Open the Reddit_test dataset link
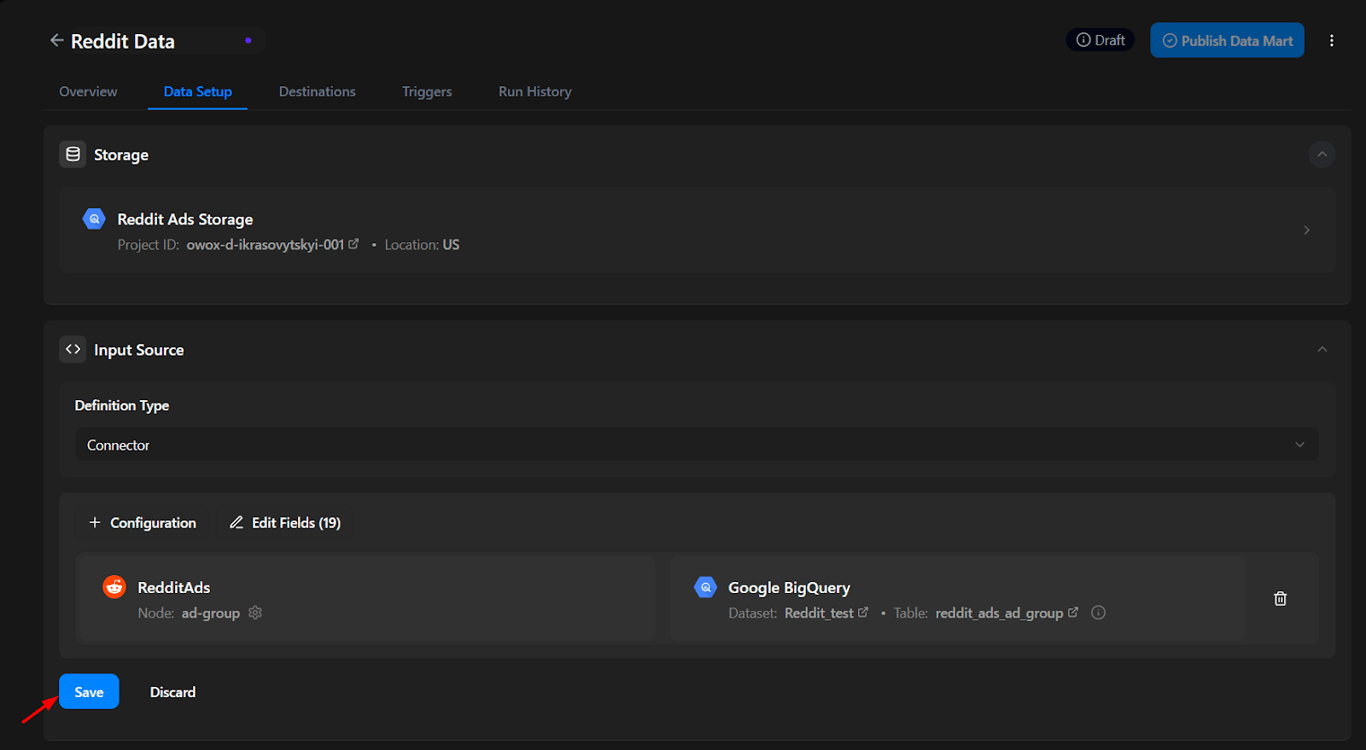Screen dimensions: 1366x750 click(819, 613)
